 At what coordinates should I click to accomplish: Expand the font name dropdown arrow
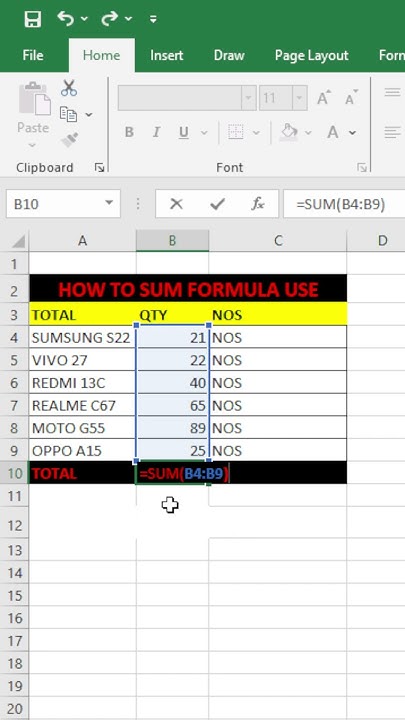click(x=249, y=98)
